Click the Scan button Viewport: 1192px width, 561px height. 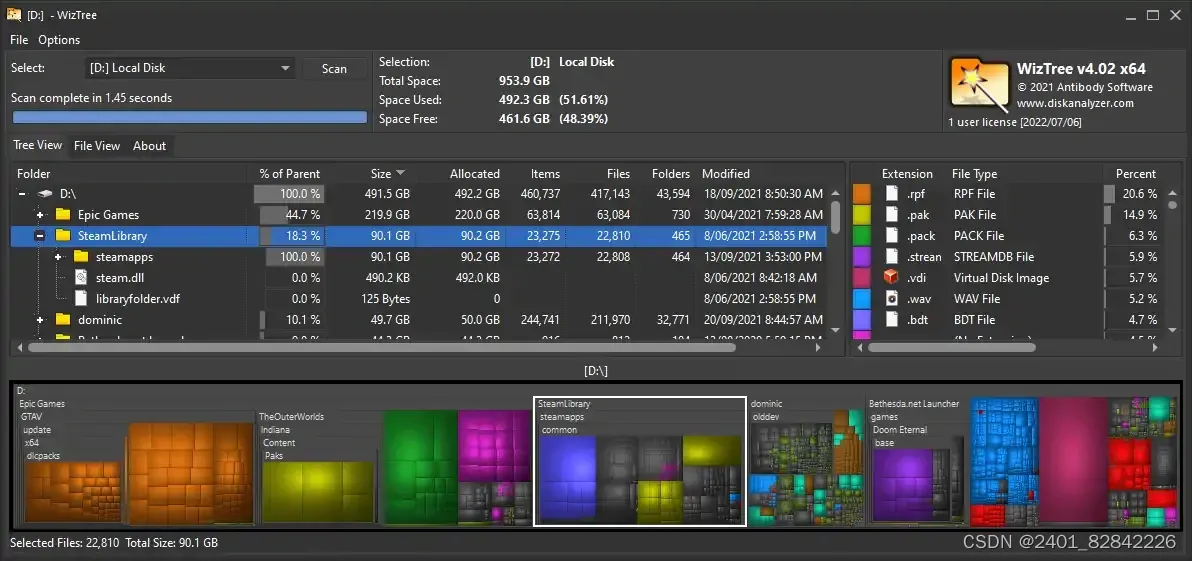click(334, 68)
